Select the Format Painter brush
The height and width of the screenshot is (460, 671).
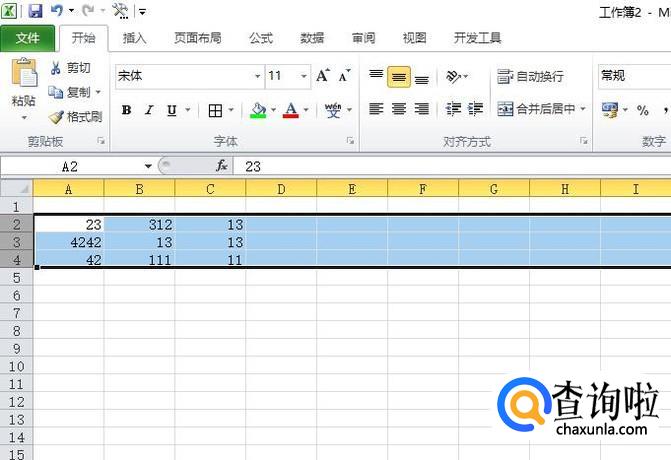point(56,116)
